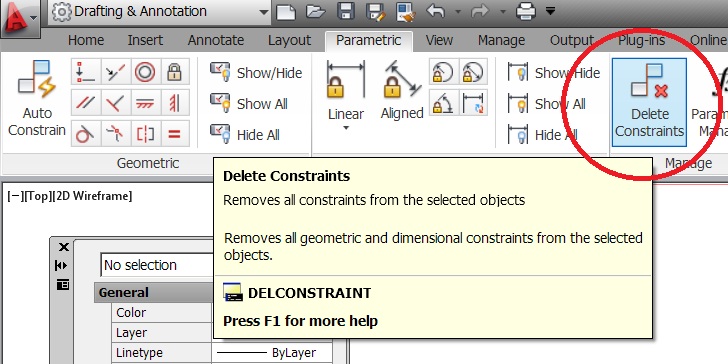Apply the Parallel constraint icon

click(86, 103)
